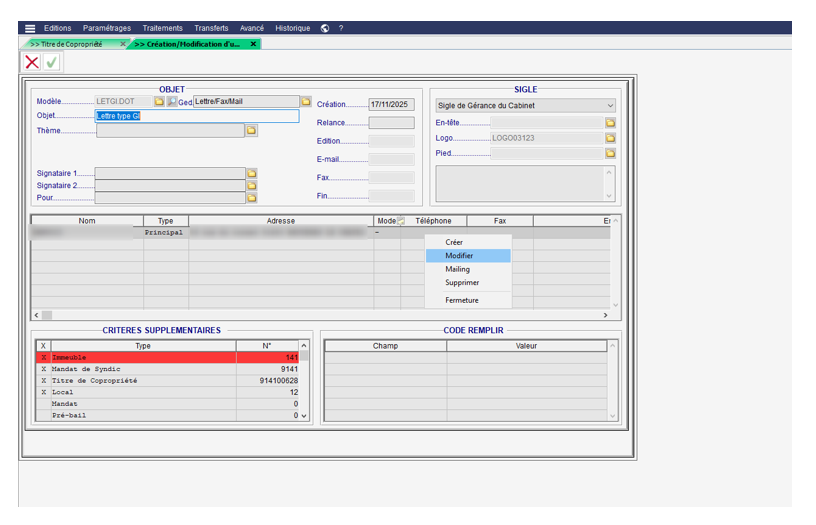Click the magnifier icon beside Ged

(x=172, y=102)
